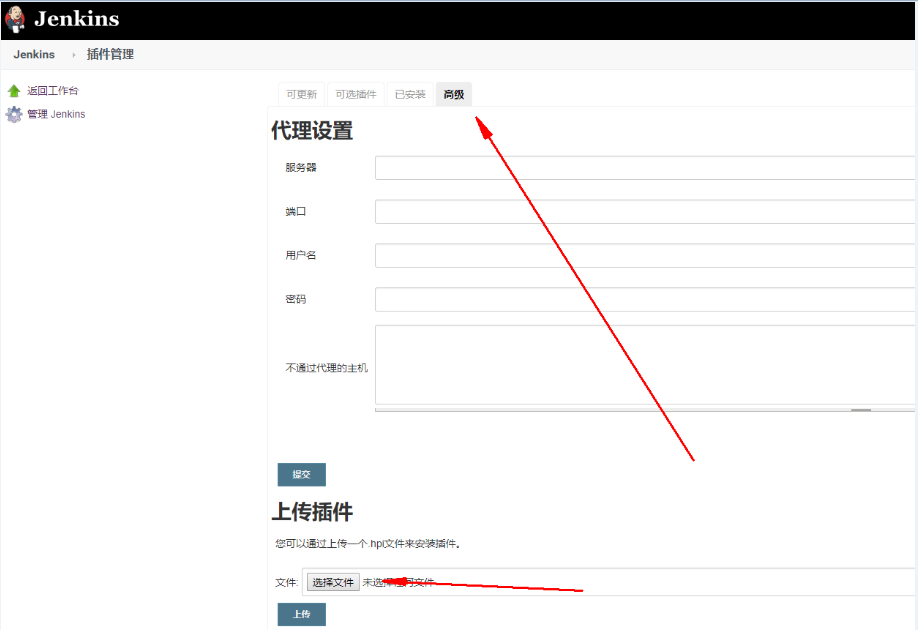Click the .hpi upload description text

coord(368,544)
